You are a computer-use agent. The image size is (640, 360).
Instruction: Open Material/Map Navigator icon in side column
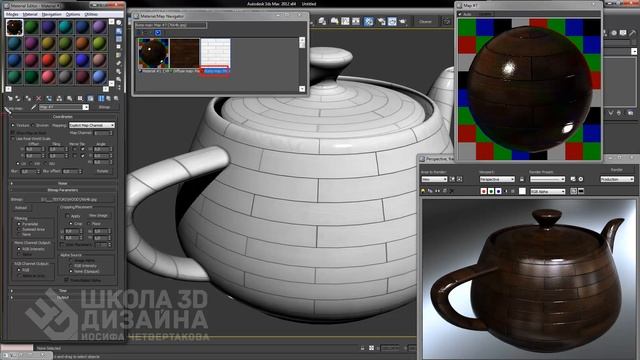pos(119,88)
